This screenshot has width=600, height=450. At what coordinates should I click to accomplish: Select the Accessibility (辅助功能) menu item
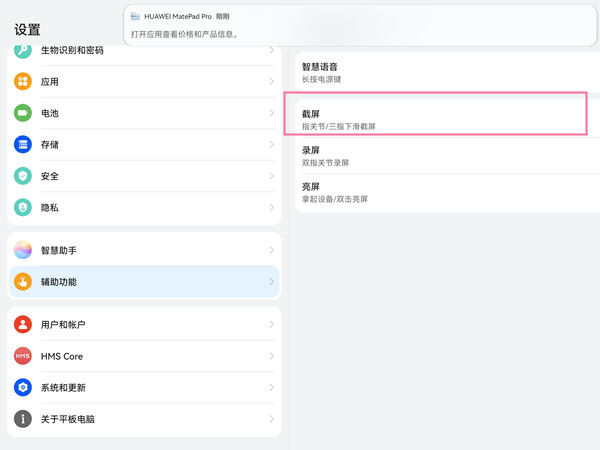click(x=140, y=282)
